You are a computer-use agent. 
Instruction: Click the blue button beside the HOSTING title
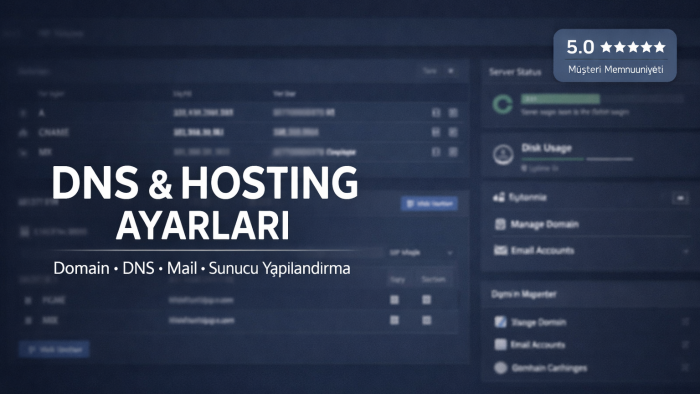click(x=429, y=203)
